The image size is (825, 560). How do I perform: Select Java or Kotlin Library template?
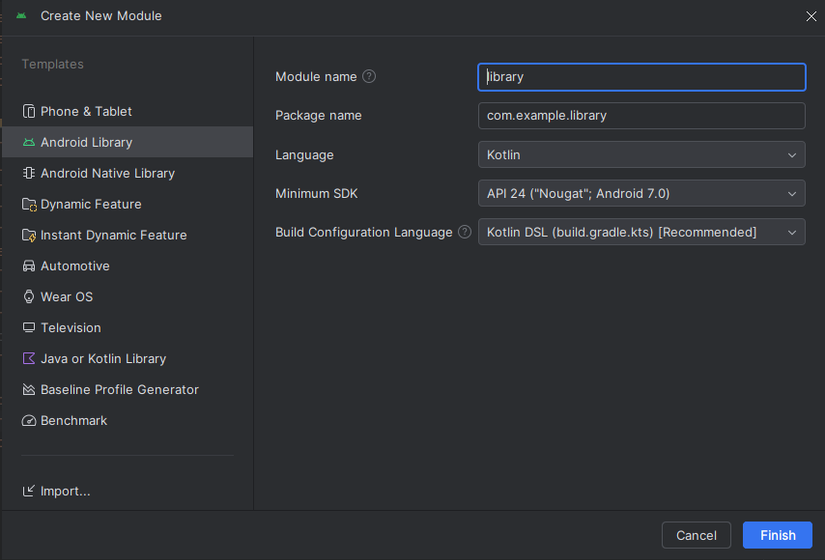click(127, 359)
